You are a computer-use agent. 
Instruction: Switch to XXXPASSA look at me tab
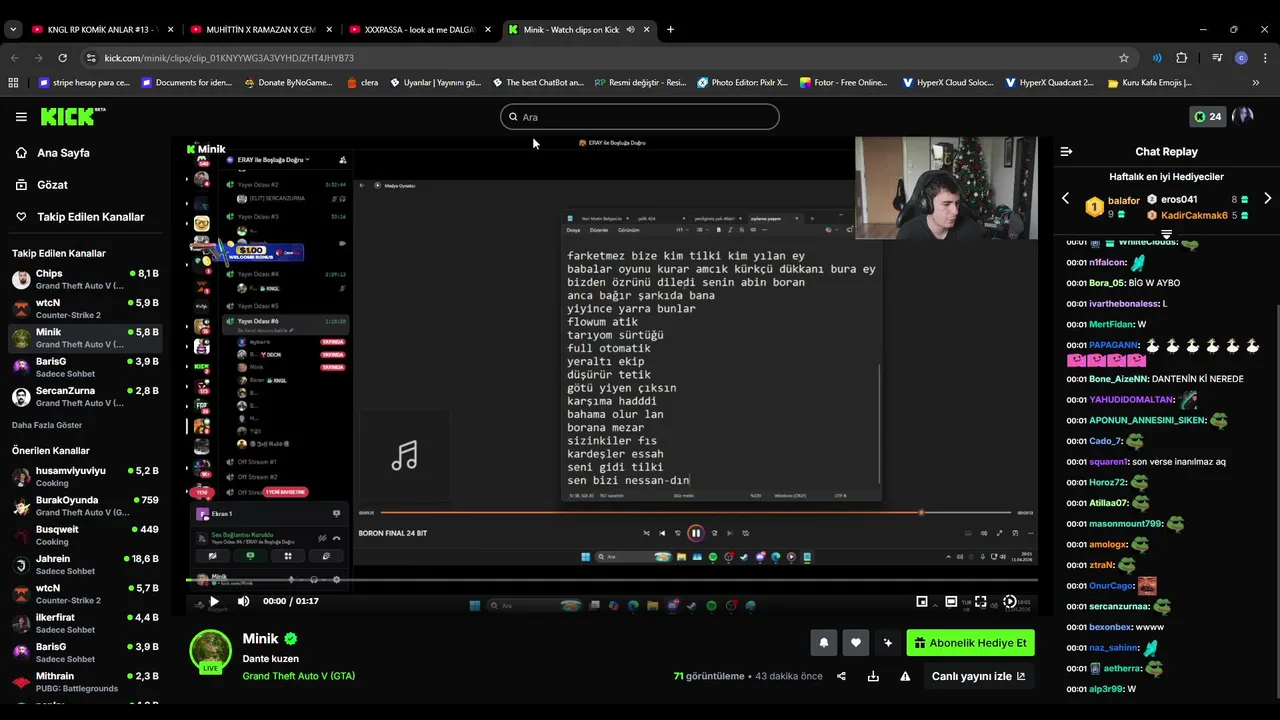click(x=419, y=29)
